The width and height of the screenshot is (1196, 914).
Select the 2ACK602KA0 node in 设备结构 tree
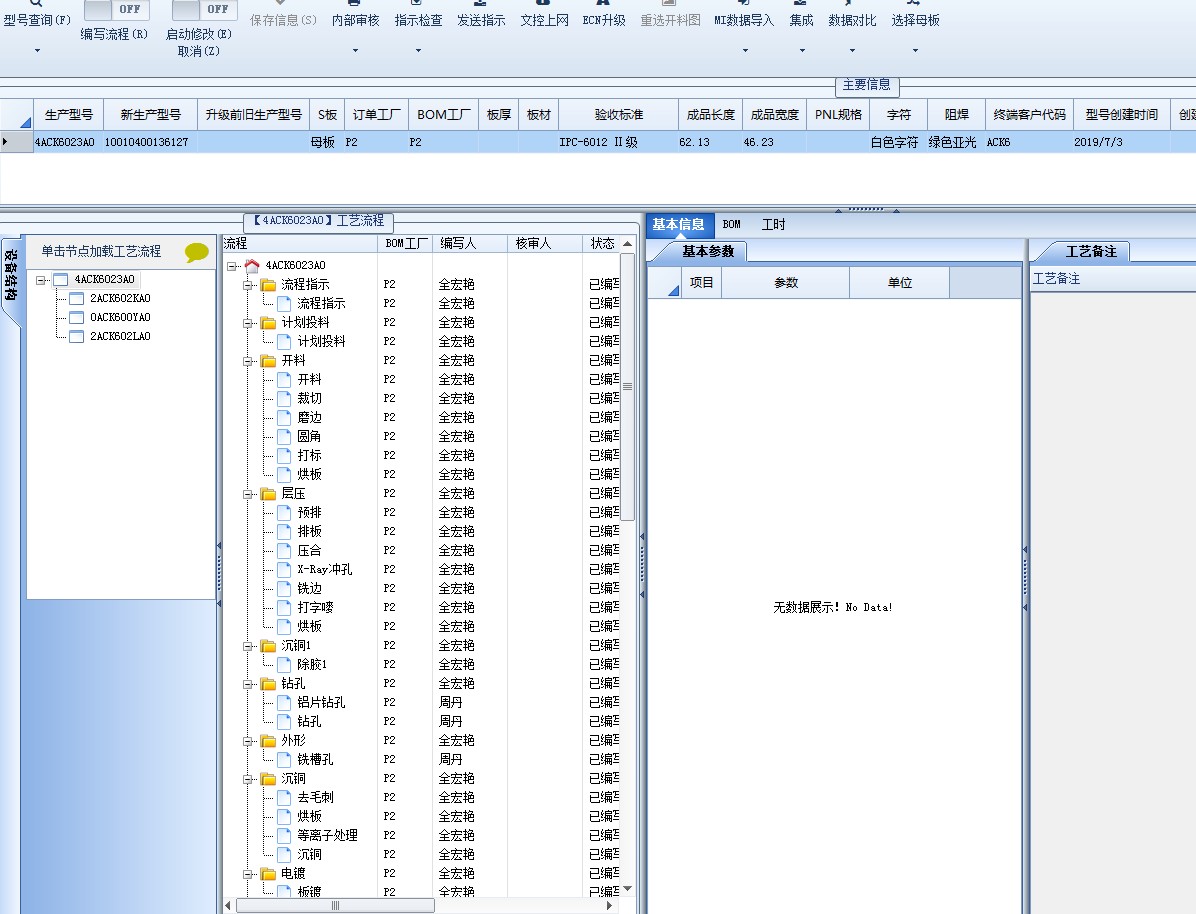coord(120,298)
